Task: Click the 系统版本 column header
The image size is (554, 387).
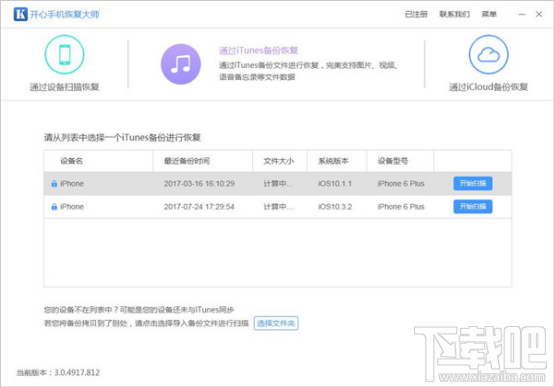Action: [337, 161]
